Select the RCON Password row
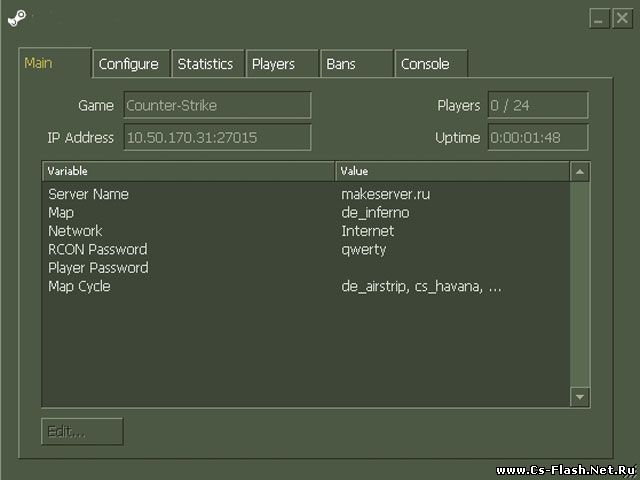 point(97,249)
